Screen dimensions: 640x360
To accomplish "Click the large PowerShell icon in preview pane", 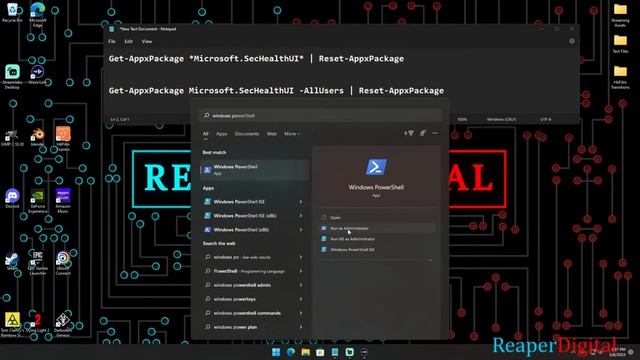I will pos(376,167).
